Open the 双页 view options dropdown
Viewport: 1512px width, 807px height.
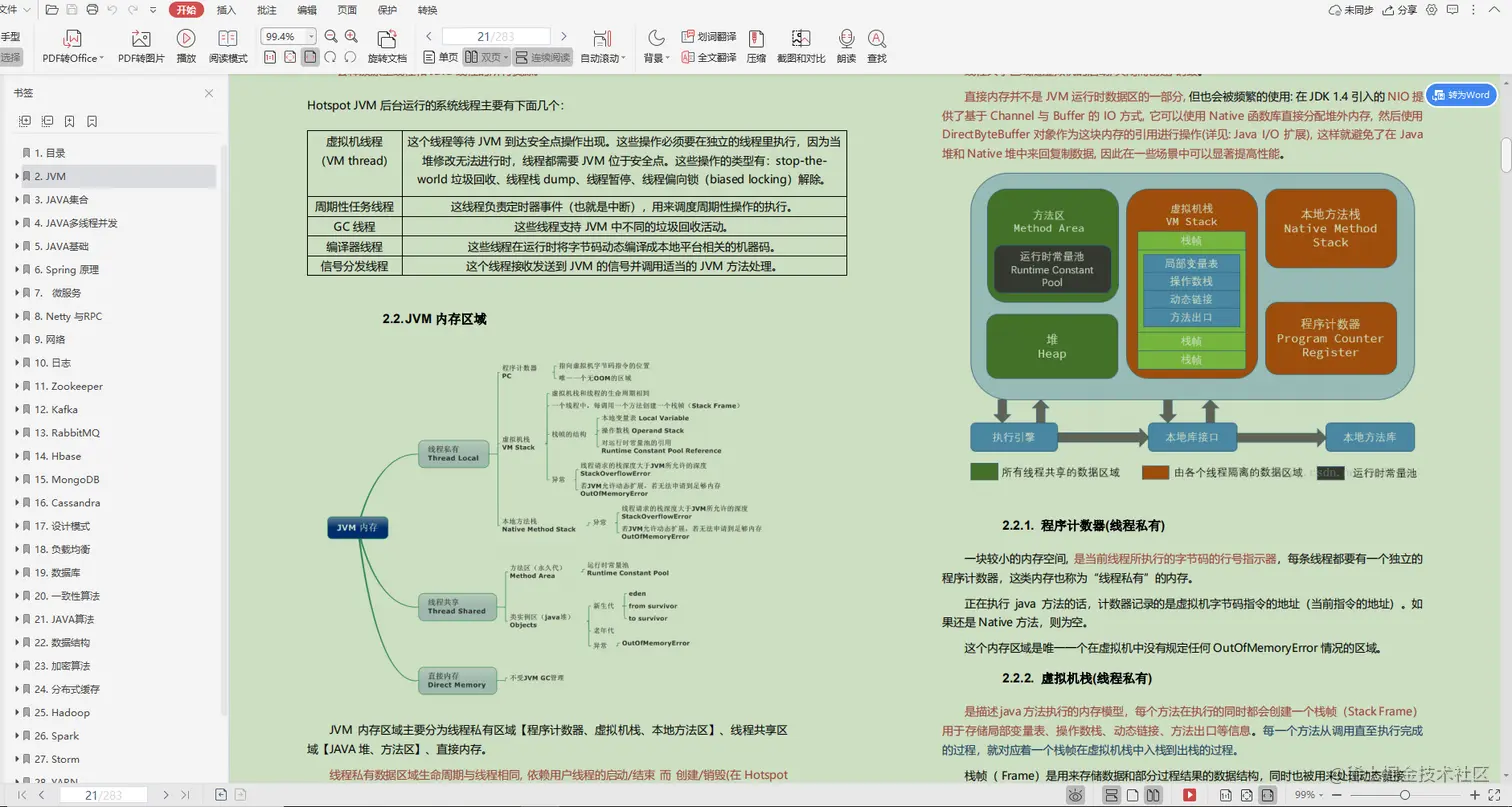[507, 56]
